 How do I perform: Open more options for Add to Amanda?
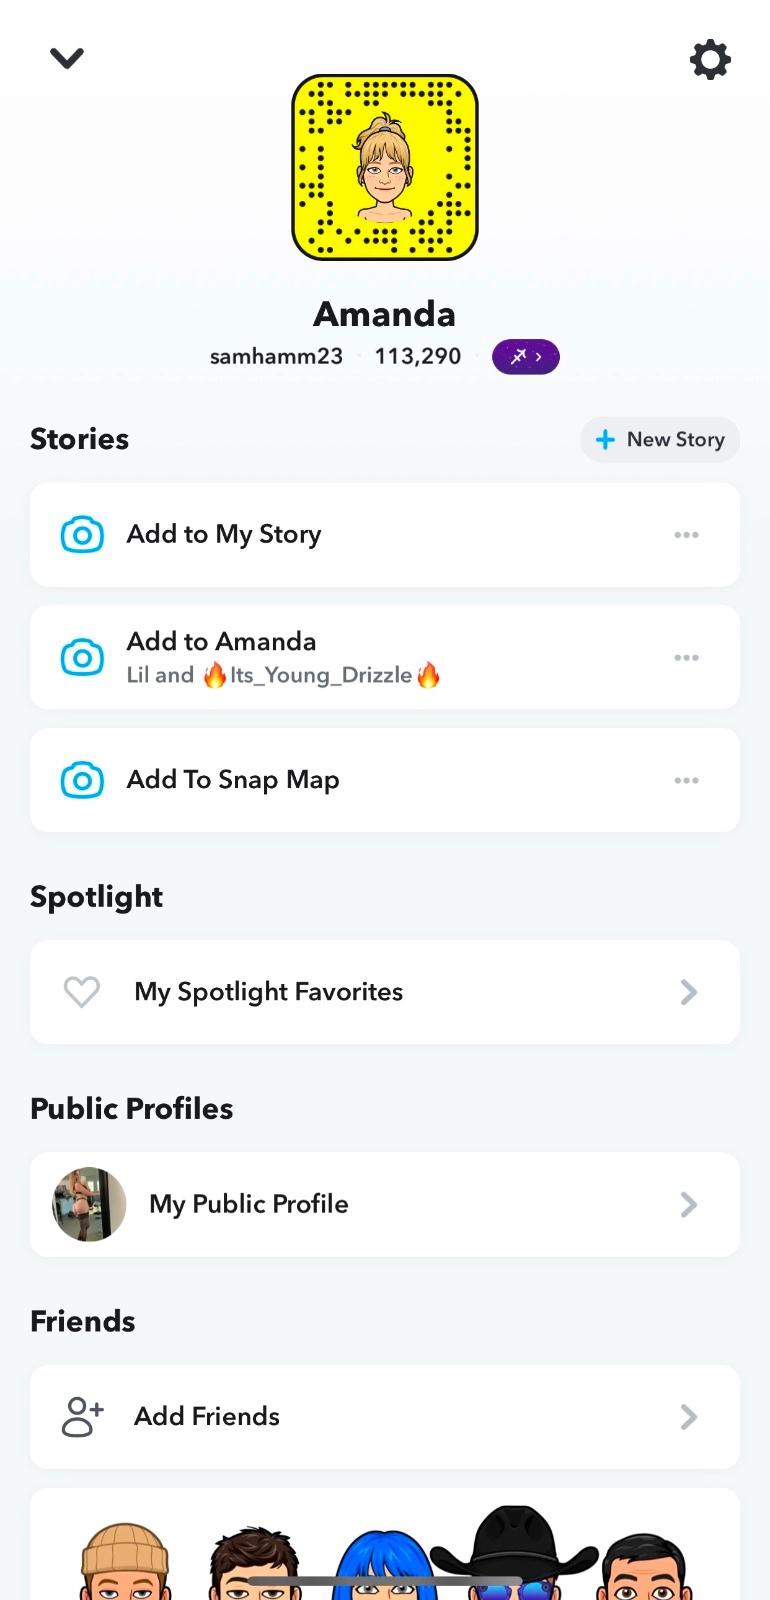[686, 658]
